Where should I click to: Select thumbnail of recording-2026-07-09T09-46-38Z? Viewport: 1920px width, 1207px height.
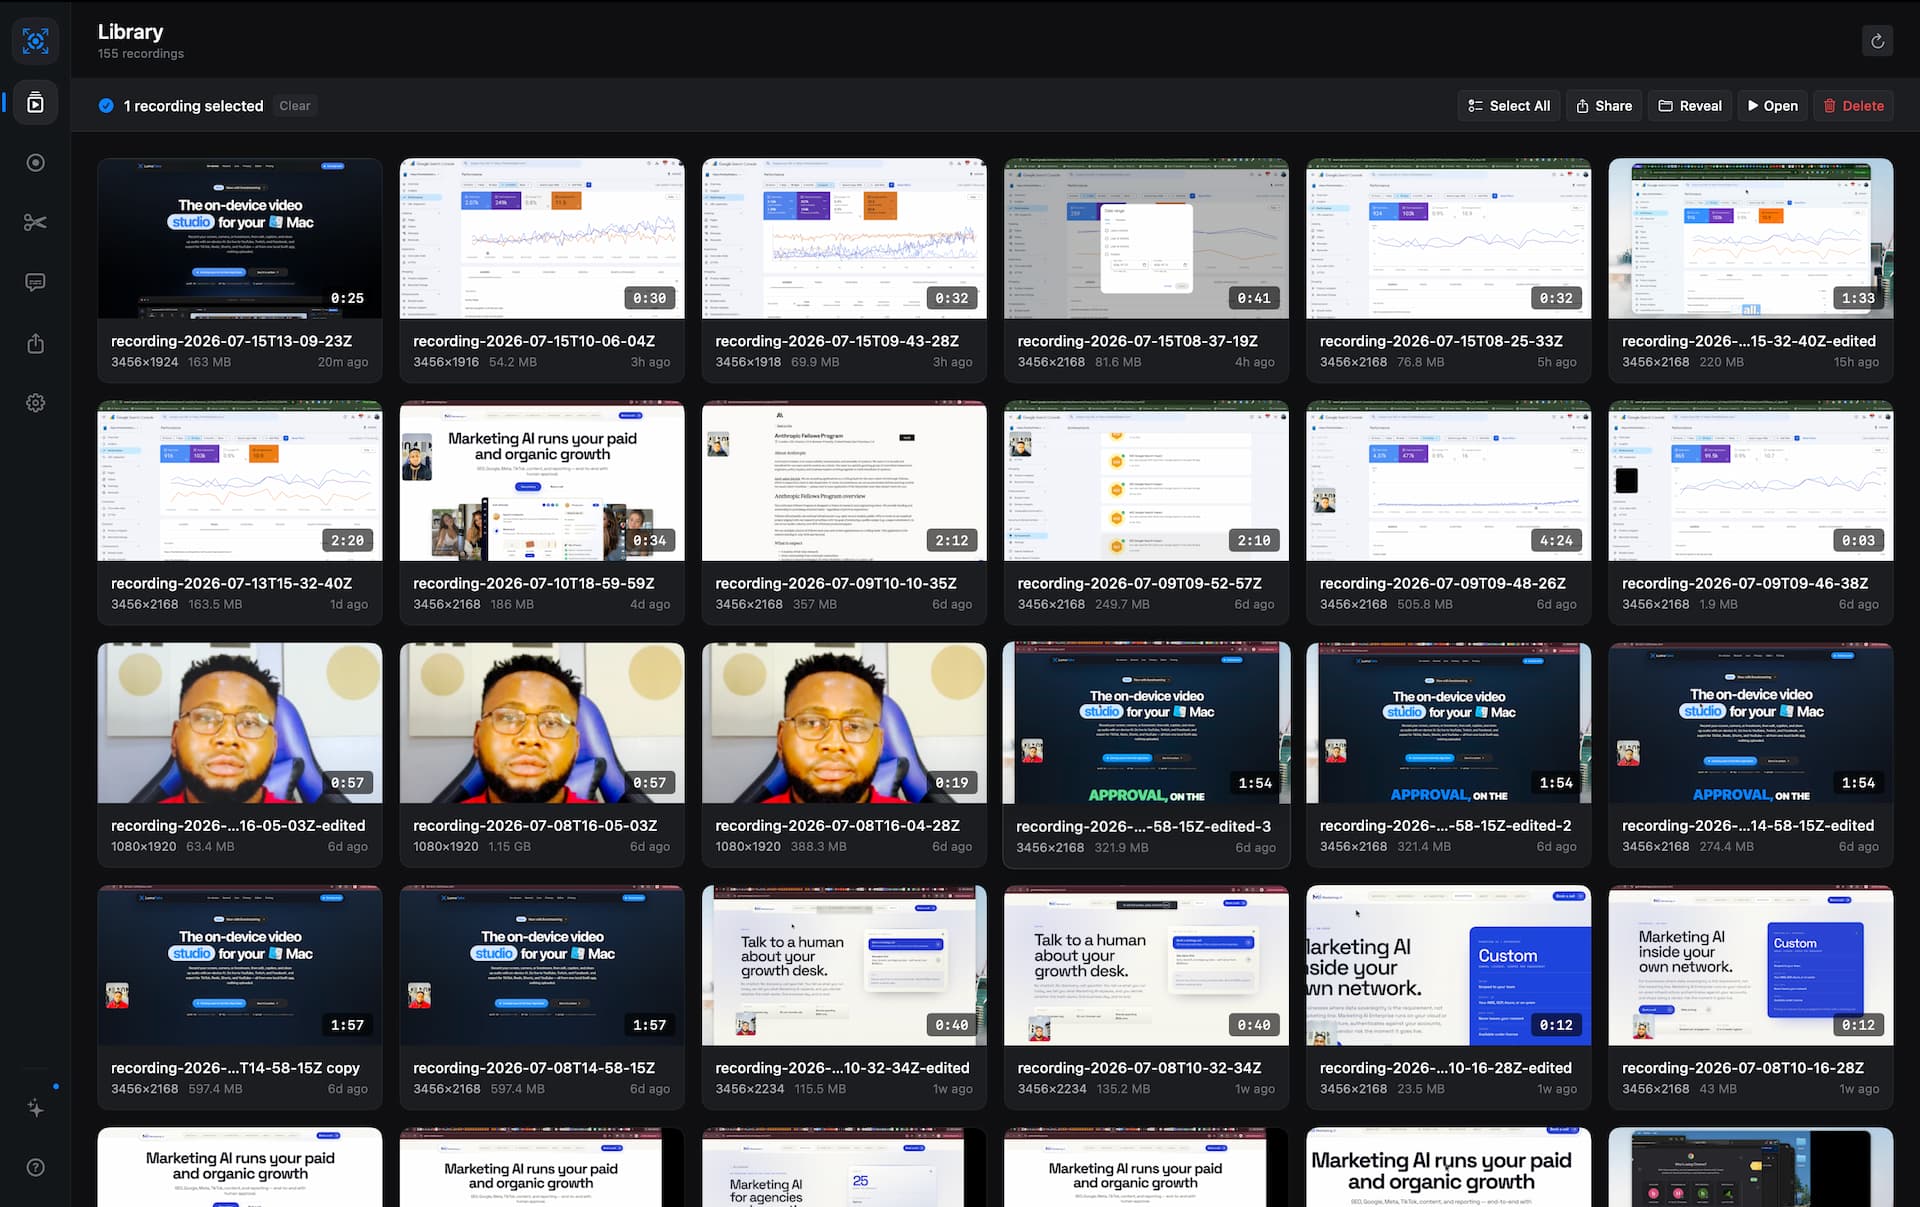point(1751,481)
